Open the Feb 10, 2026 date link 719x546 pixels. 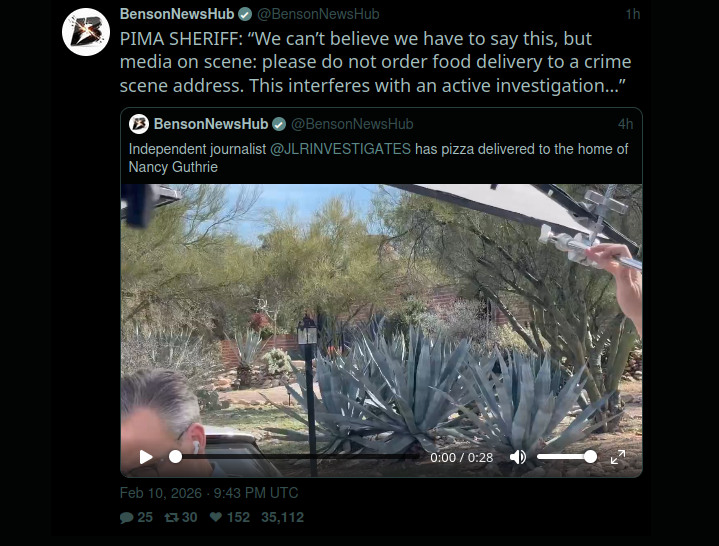pyautogui.click(x=209, y=493)
